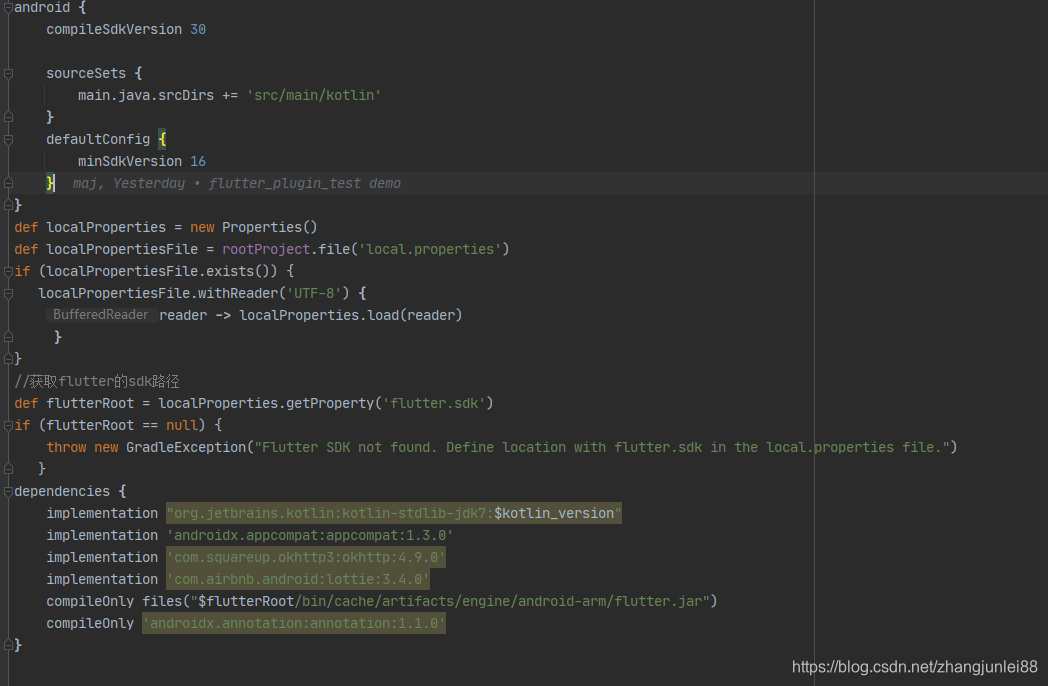The image size is (1048, 686).
Task: Collapse the flutterRoot null check block
Action: pyautogui.click(x=7, y=425)
